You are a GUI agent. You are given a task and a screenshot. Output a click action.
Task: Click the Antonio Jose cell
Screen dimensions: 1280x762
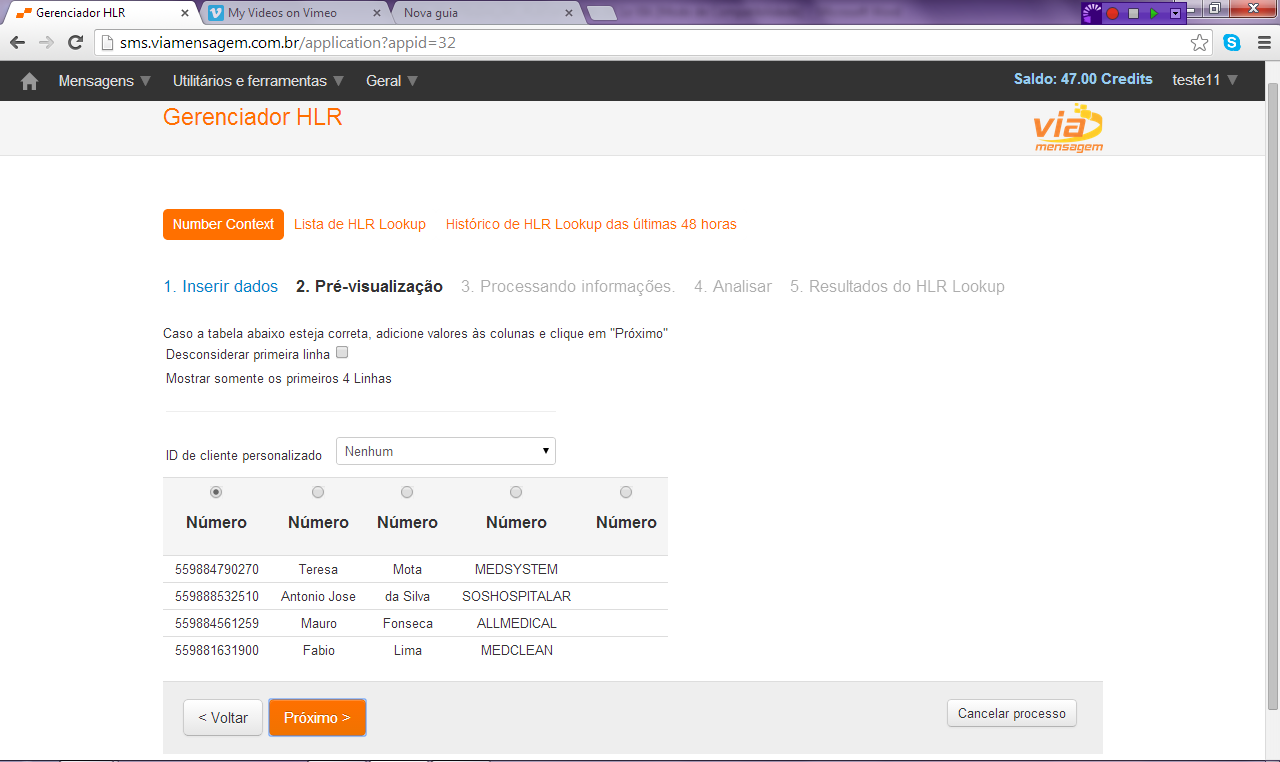pyautogui.click(x=318, y=596)
